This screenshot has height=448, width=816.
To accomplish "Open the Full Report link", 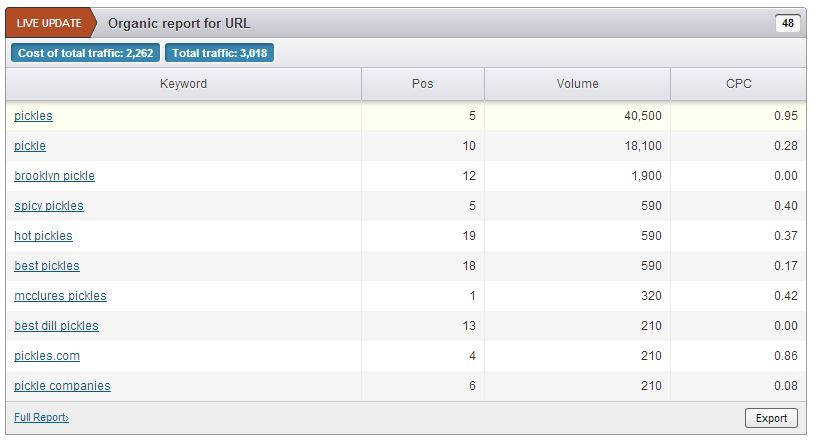I will pyautogui.click(x=41, y=418).
